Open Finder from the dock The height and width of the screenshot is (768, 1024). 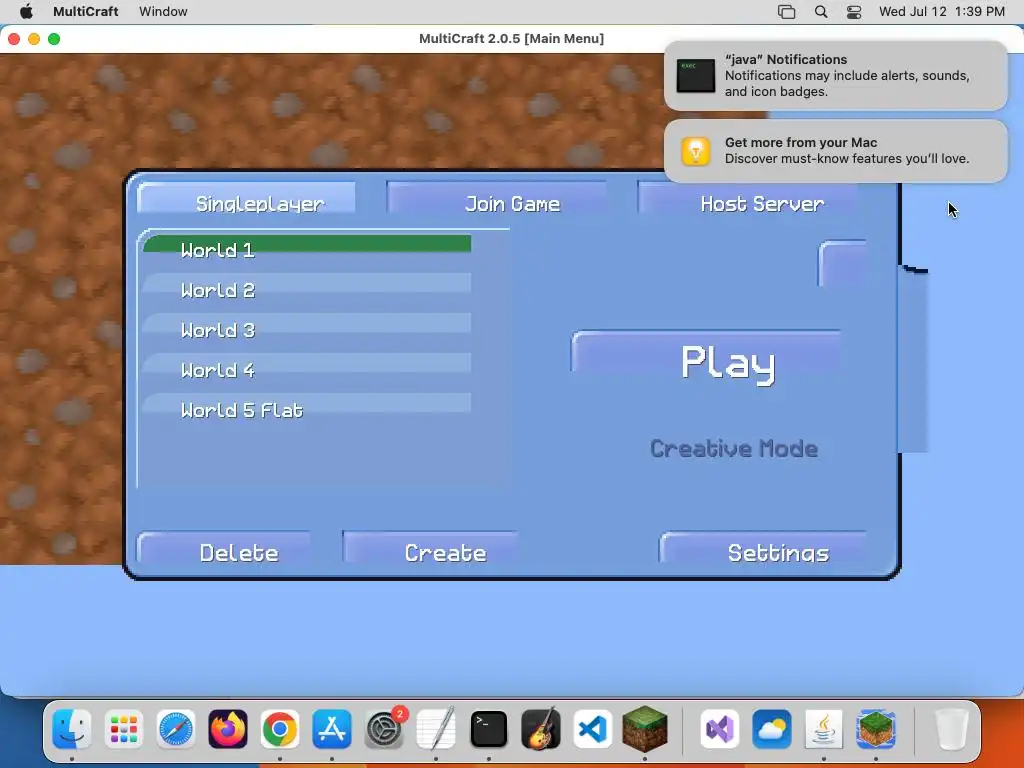tap(71, 729)
